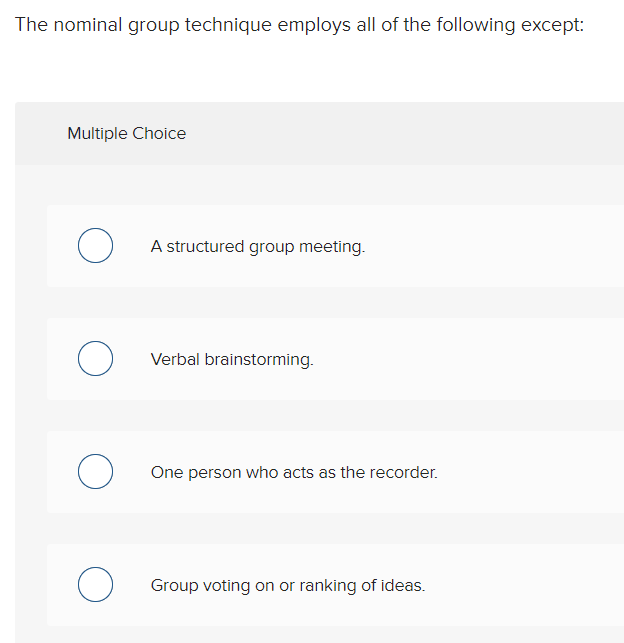This screenshot has width=624, height=643.
Task: Choose the 'Verbal brainstorming' radio button
Action: click(x=95, y=359)
